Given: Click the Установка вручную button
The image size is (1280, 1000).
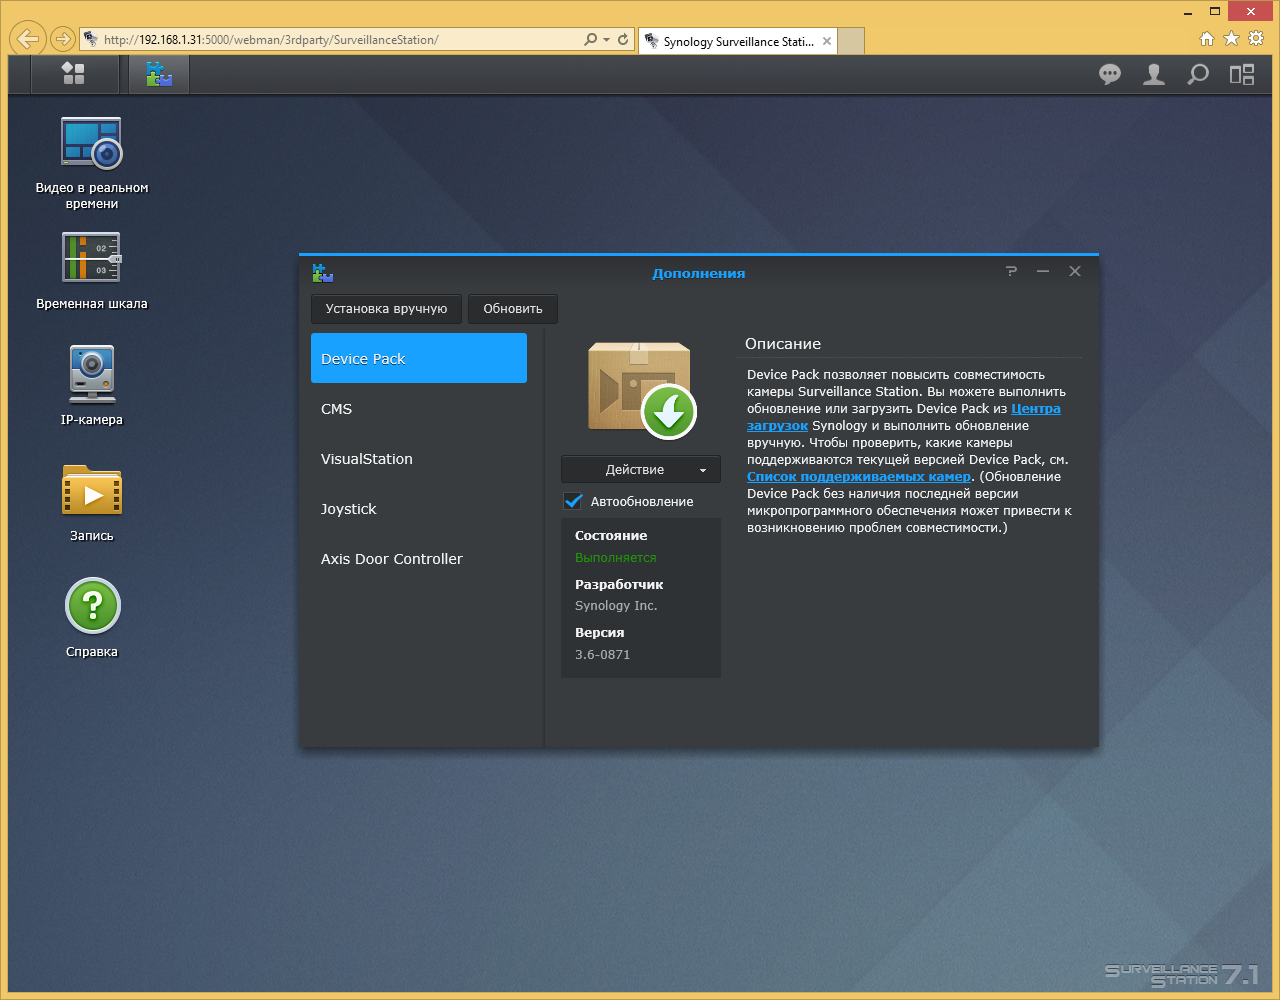Looking at the screenshot, I should pos(386,309).
